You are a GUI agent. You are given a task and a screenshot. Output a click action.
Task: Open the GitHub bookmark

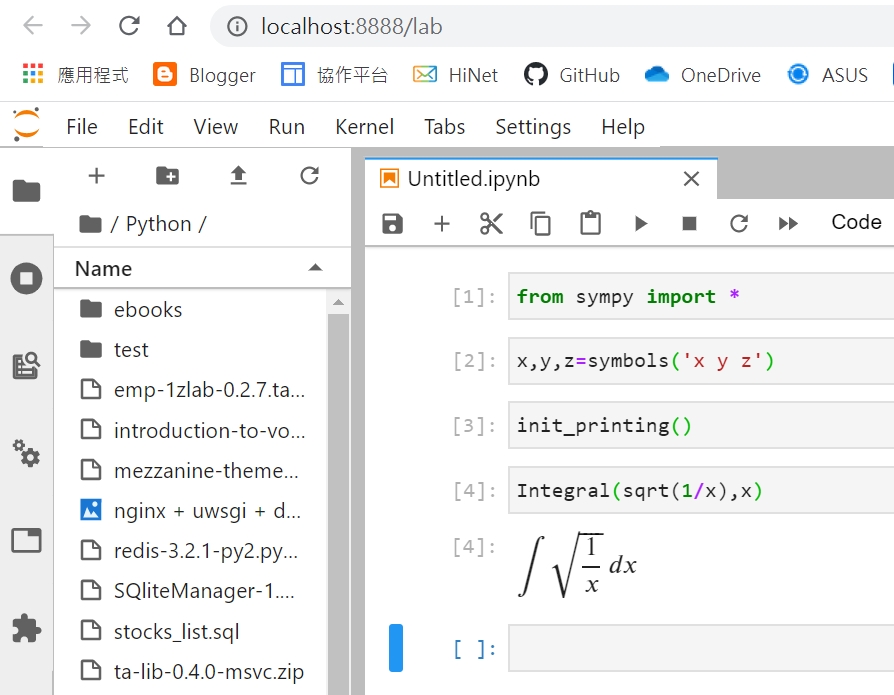pyautogui.click(x=571, y=75)
